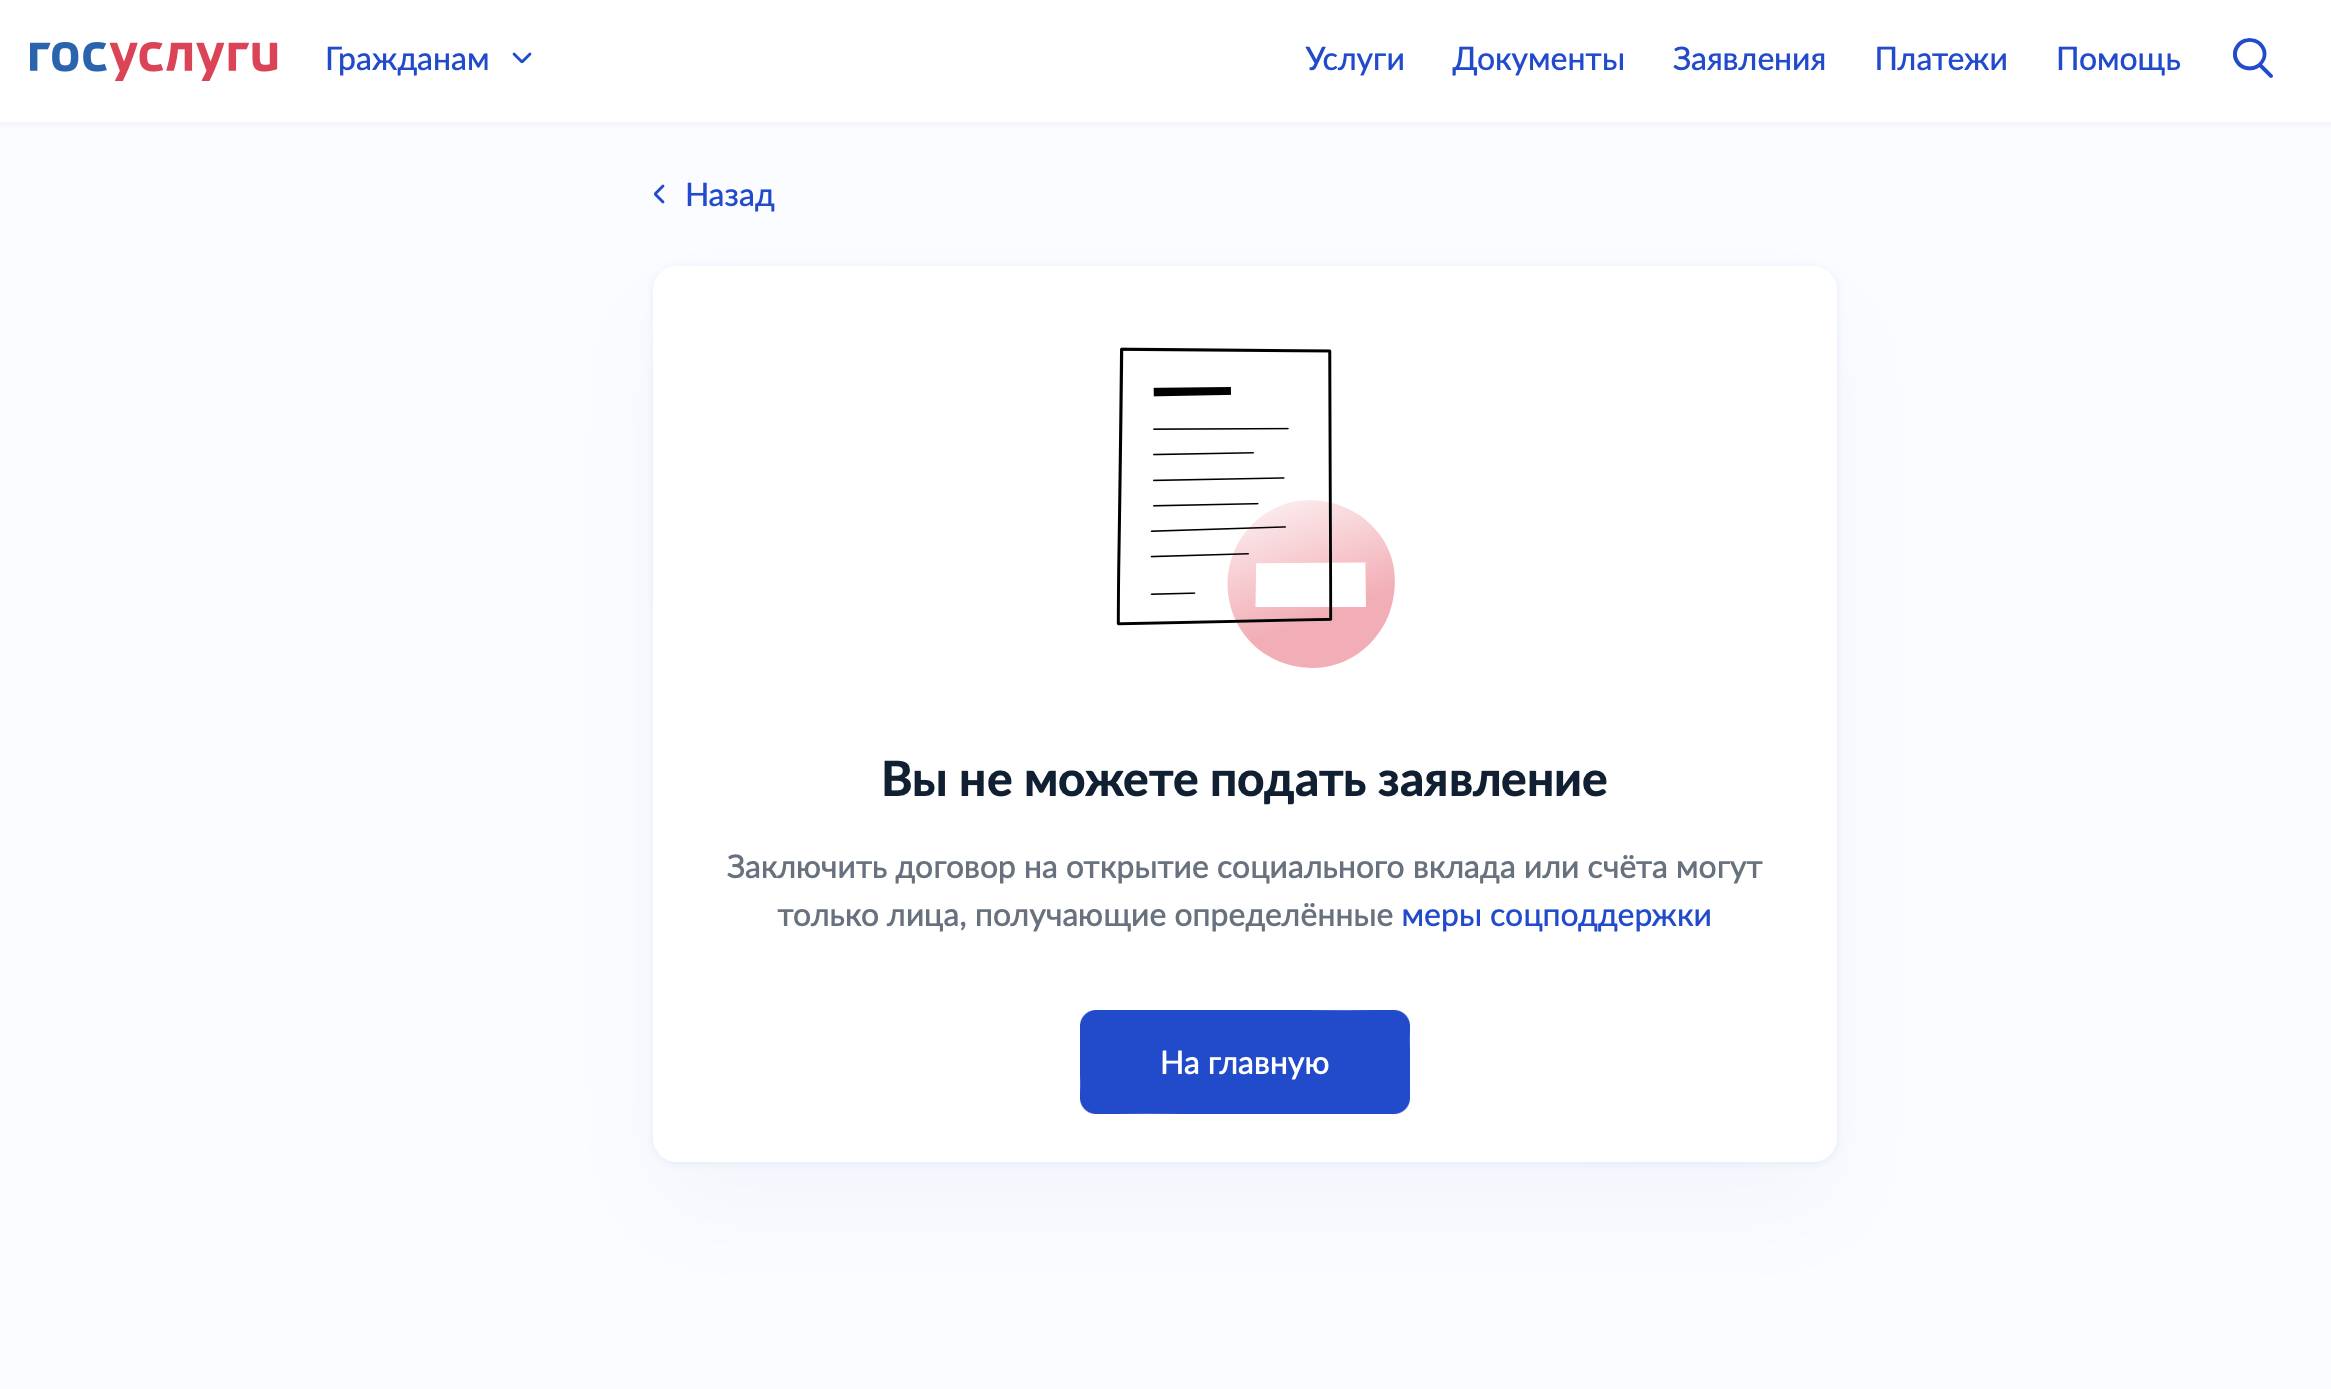Click the white minus bar in the badge
Screen dimensions: 2331x1389
pyautogui.click(x=1310, y=584)
